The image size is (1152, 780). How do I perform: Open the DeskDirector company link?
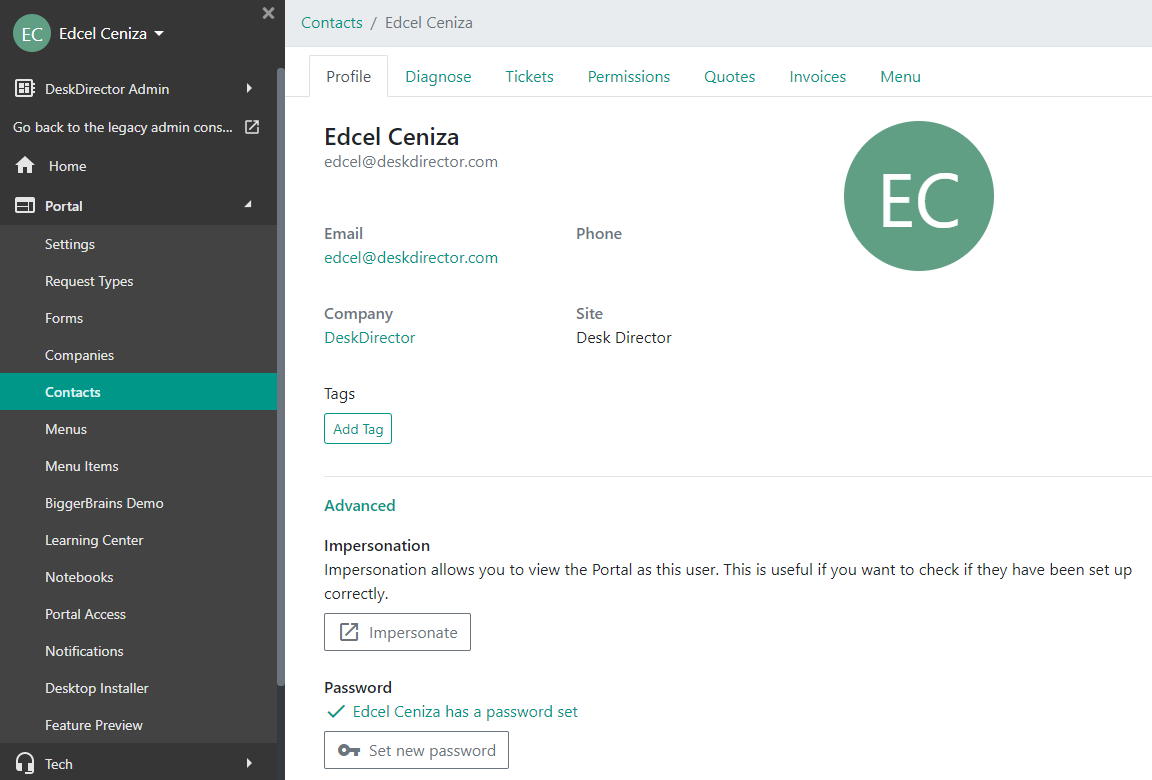click(370, 338)
